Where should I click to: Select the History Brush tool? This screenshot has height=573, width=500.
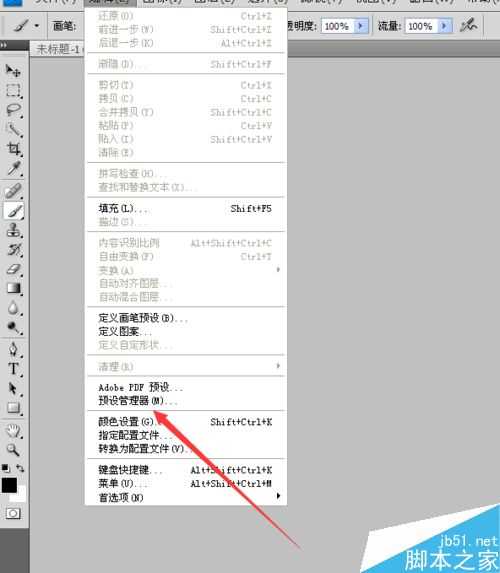[x=13, y=250]
